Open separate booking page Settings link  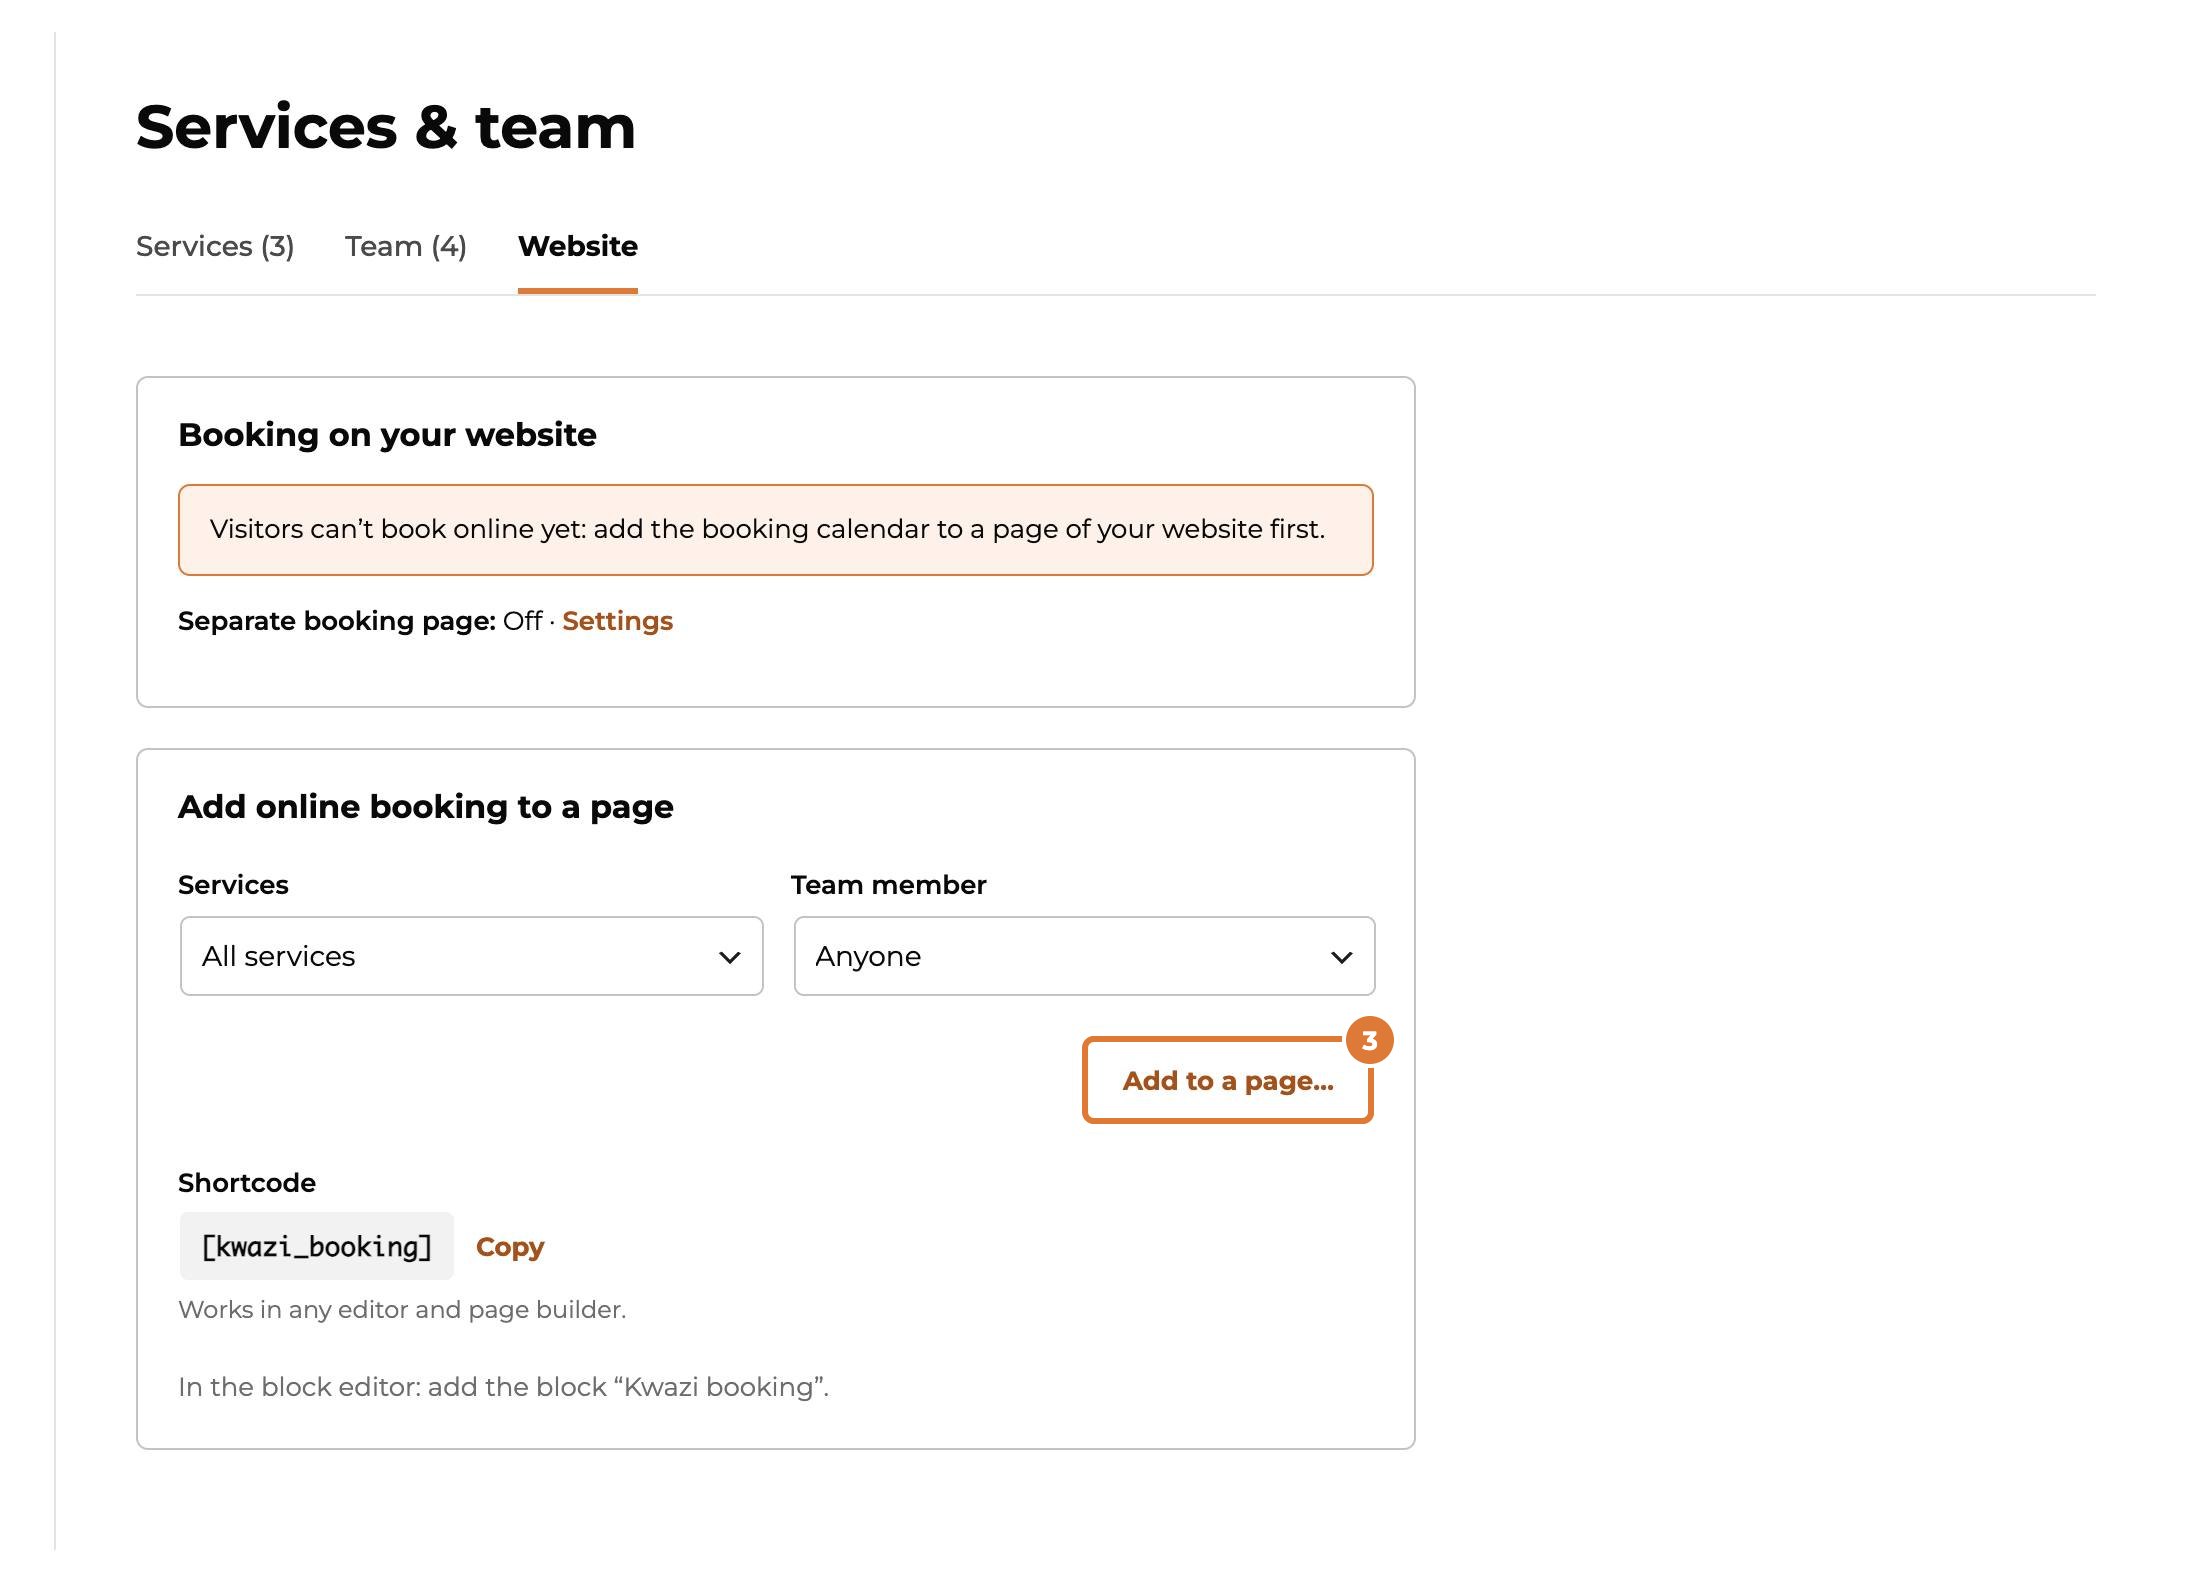[x=617, y=621]
